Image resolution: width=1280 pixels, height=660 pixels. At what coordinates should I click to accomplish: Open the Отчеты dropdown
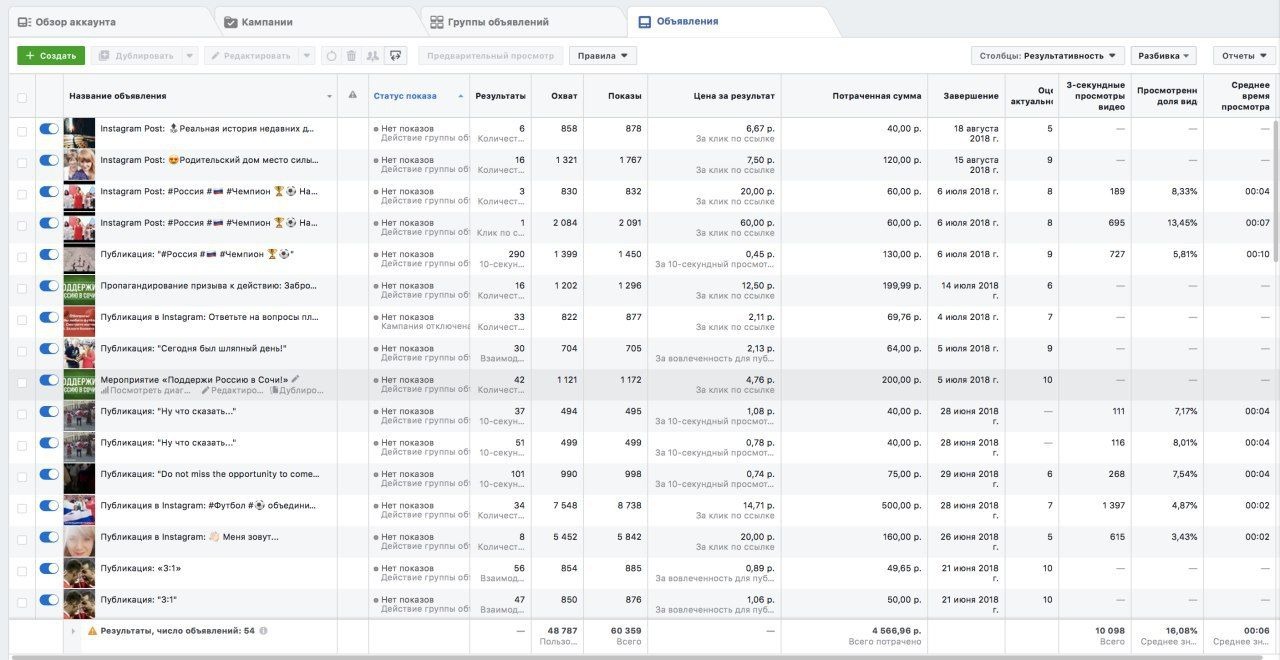1244,56
